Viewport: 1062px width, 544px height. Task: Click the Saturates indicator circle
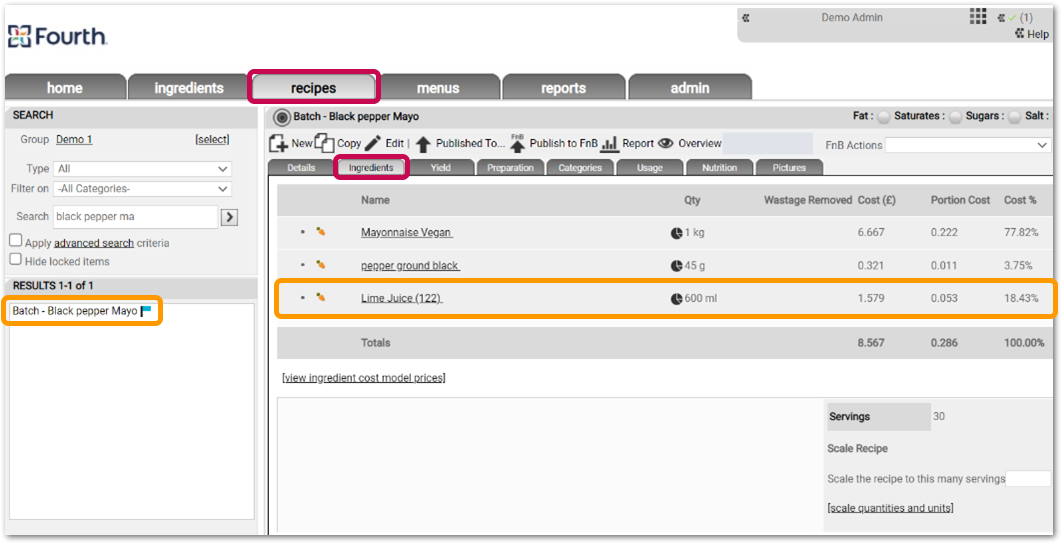click(x=955, y=117)
